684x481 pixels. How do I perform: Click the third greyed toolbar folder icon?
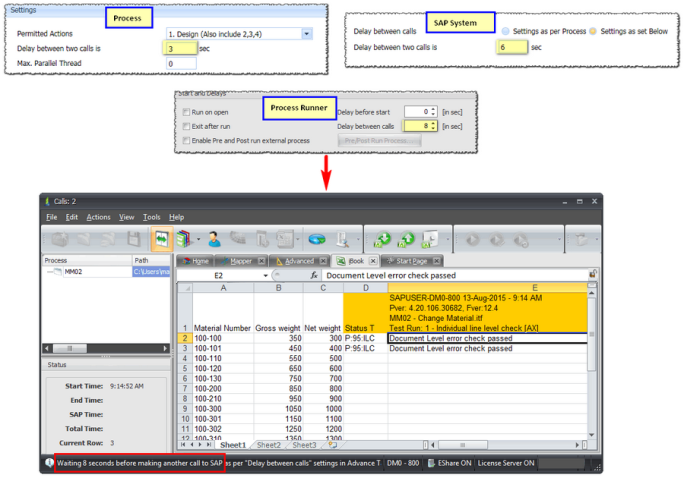coord(109,239)
